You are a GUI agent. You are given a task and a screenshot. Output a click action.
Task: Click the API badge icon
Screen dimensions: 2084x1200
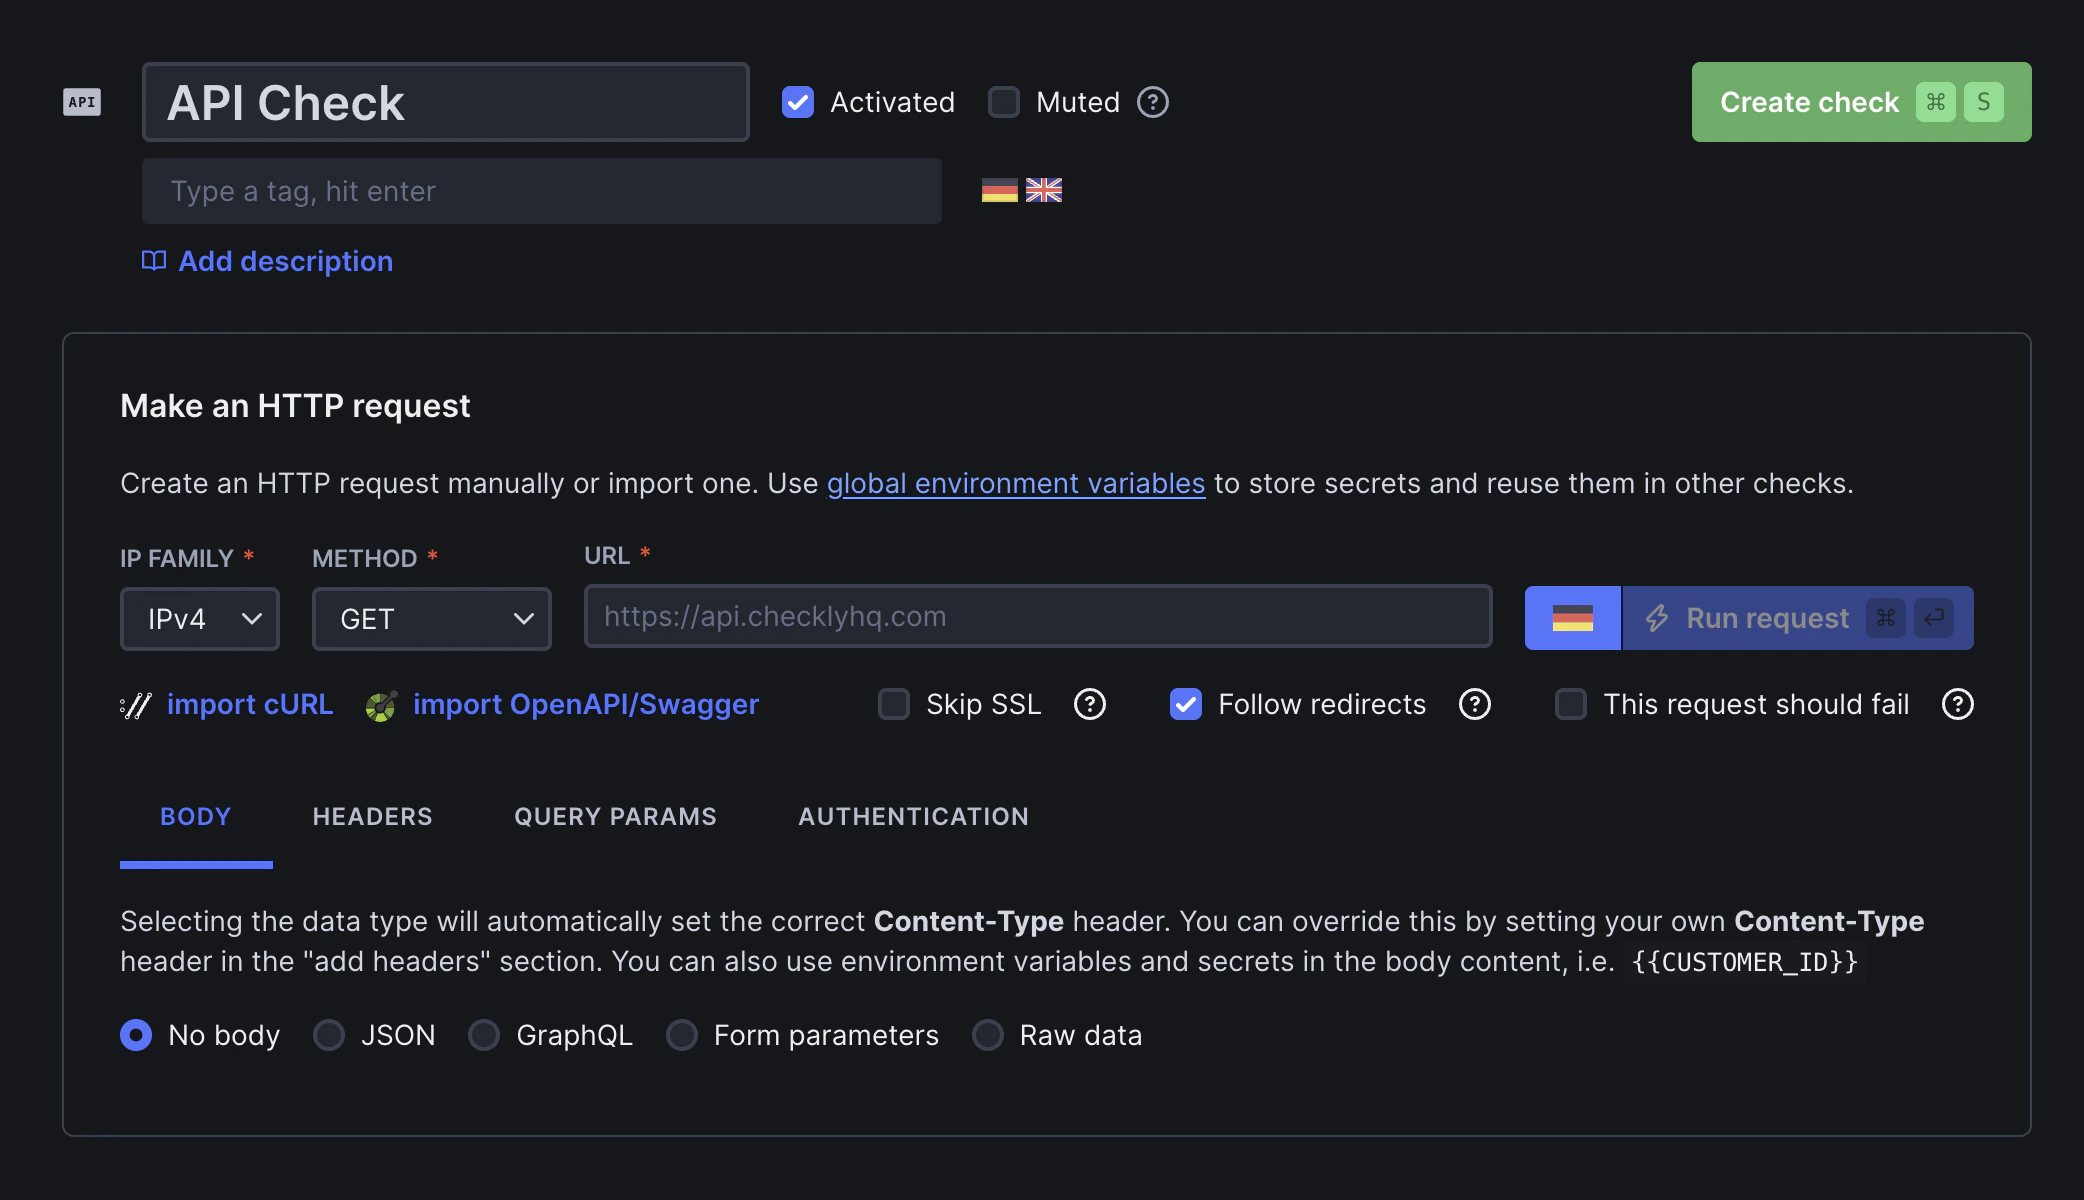[x=80, y=101]
